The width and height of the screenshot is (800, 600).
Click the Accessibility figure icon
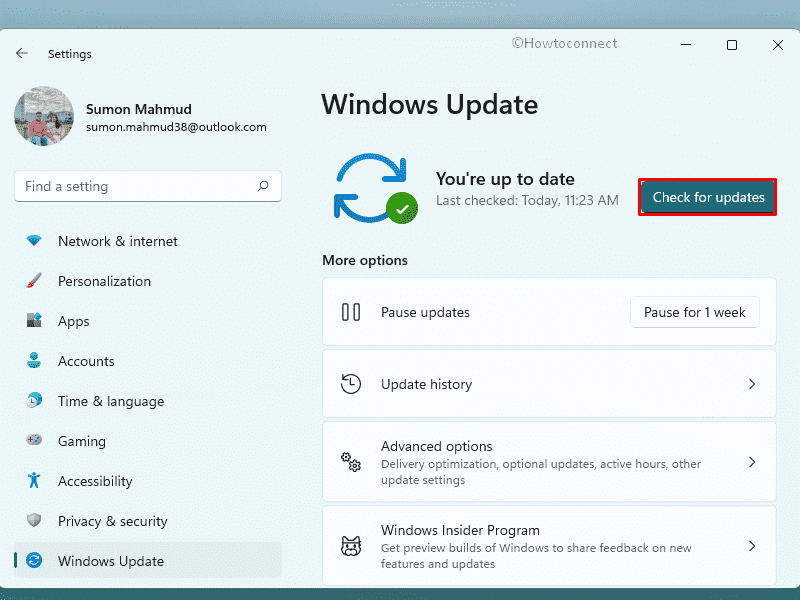pyautogui.click(x=34, y=480)
